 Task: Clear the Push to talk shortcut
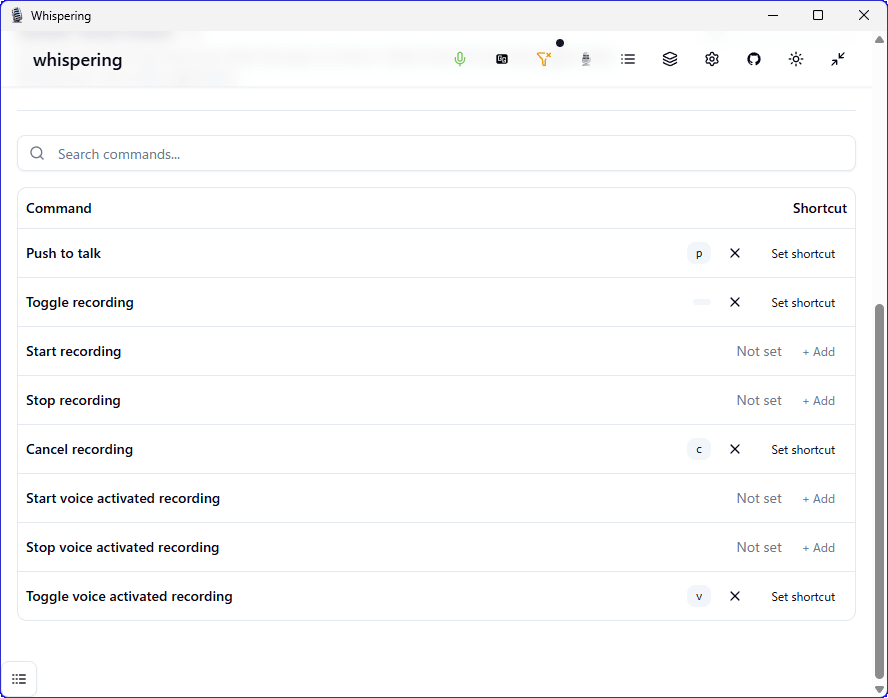click(735, 253)
